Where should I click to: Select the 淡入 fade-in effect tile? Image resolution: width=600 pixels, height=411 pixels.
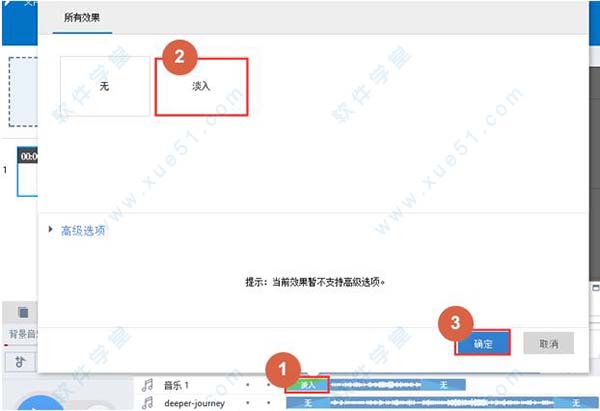[201, 86]
